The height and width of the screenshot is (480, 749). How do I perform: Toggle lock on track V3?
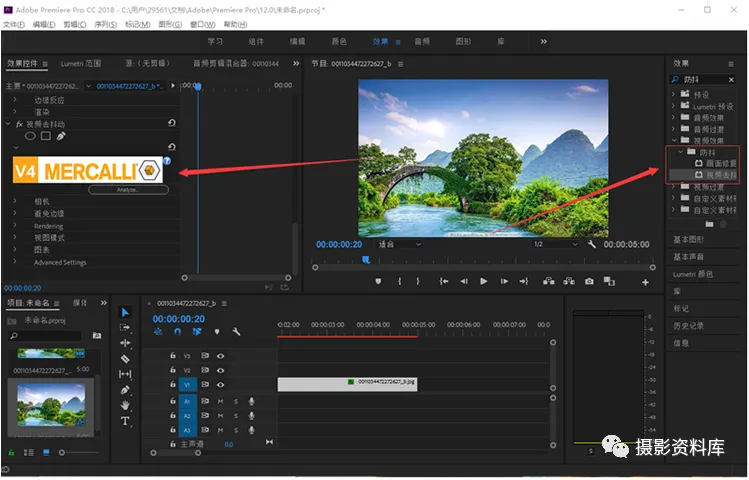pyautogui.click(x=172, y=355)
